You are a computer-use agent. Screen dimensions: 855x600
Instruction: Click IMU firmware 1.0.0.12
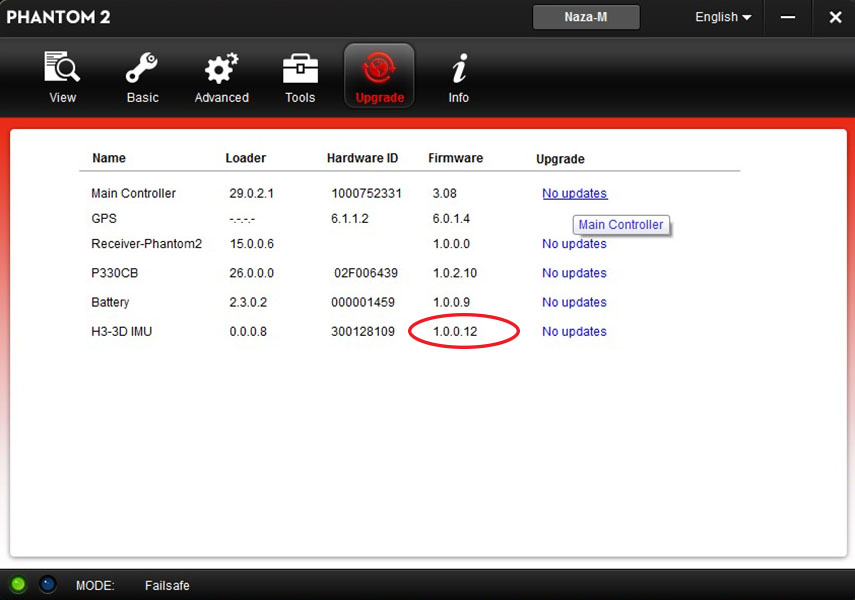[455, 331]
